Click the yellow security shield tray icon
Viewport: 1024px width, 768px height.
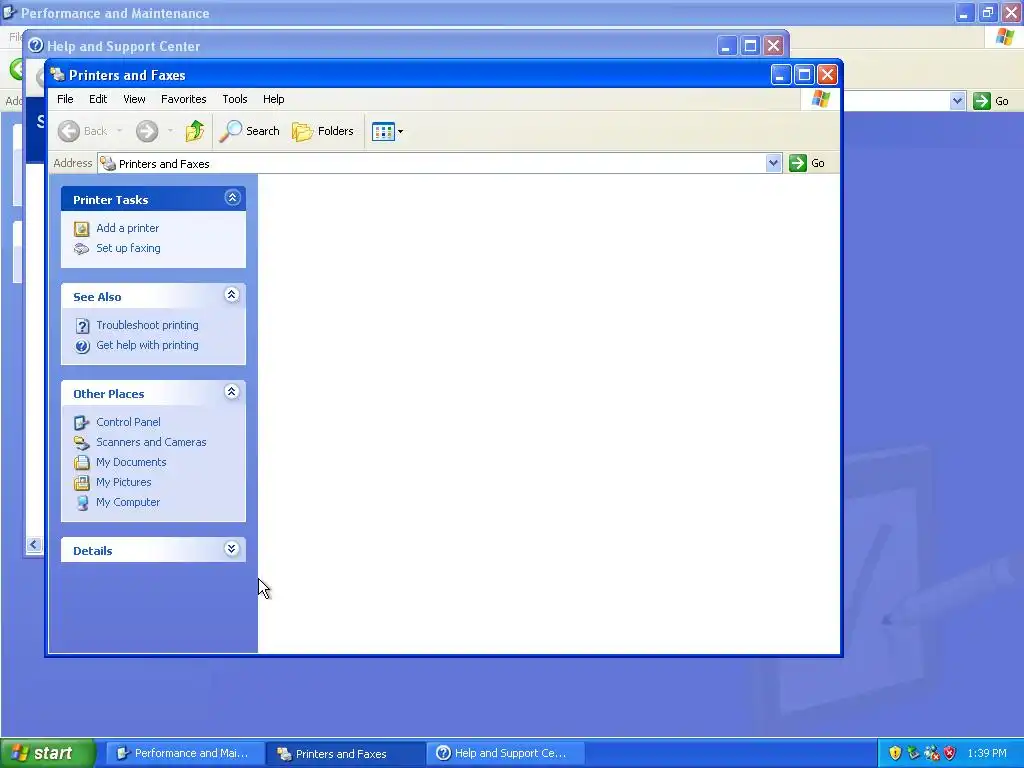[895, 753]
